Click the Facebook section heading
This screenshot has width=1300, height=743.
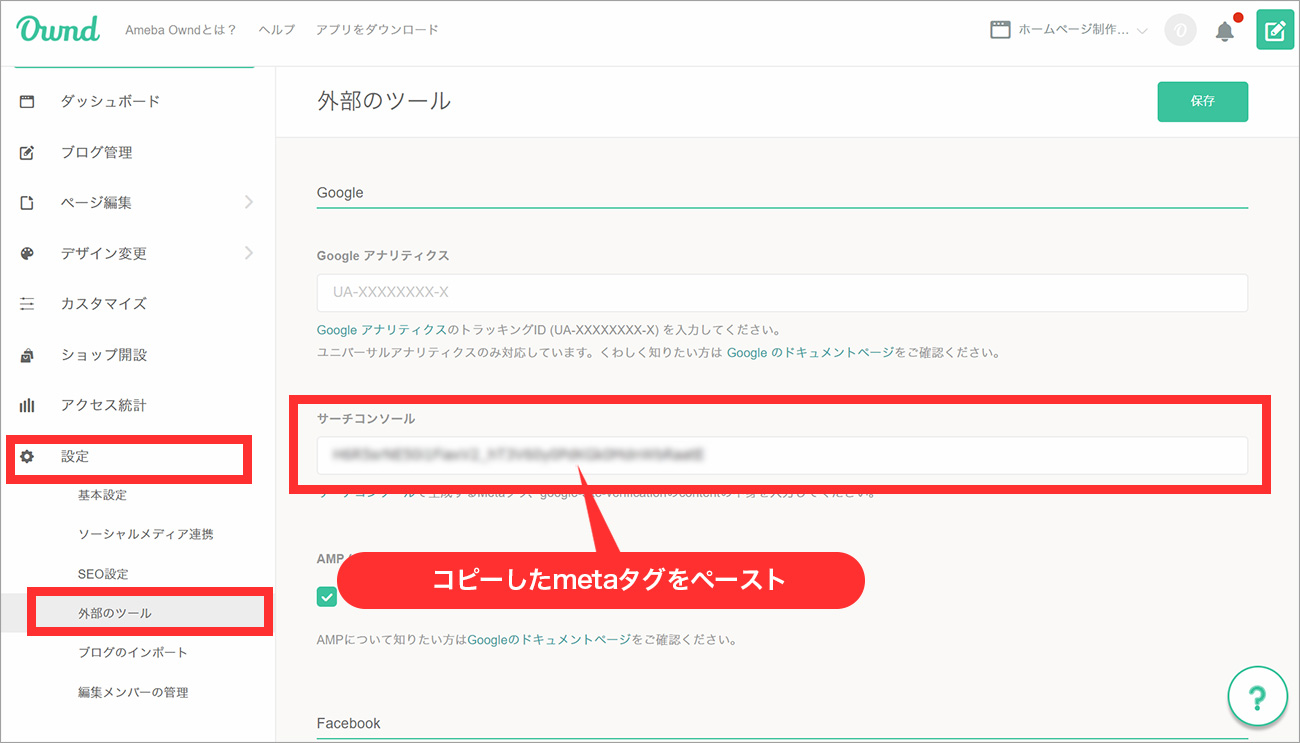click(349, 723)
